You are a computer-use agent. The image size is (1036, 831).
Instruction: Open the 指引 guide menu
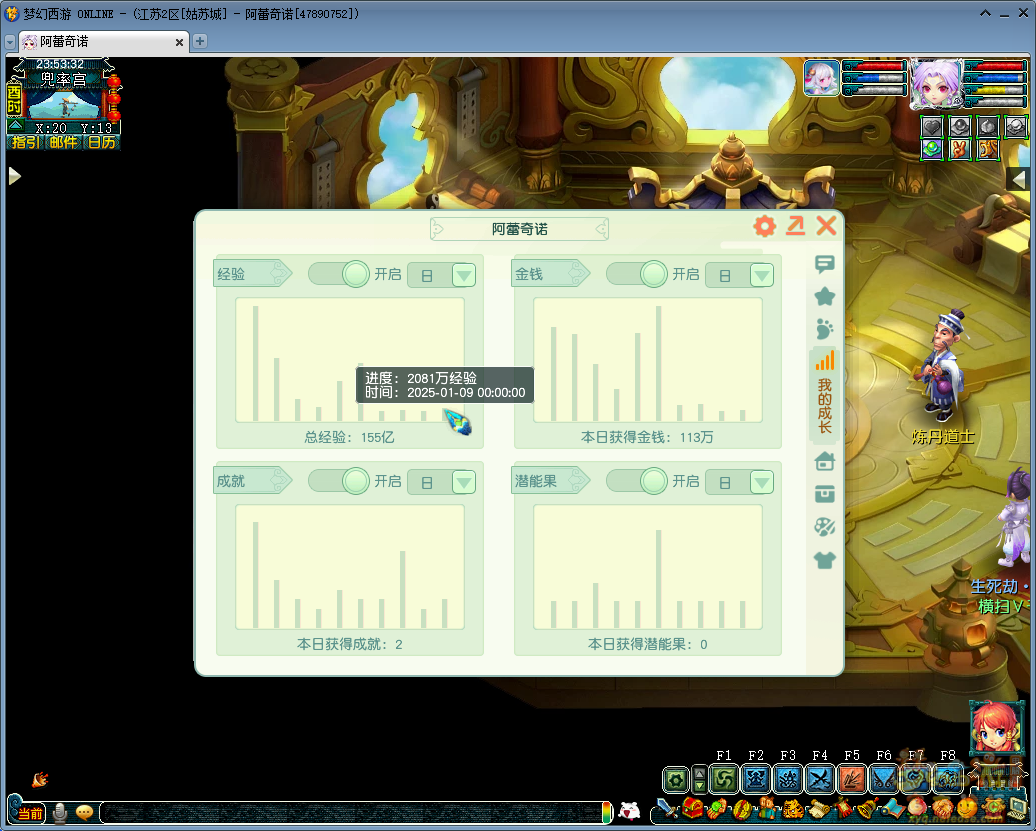[x=26, y=141]
